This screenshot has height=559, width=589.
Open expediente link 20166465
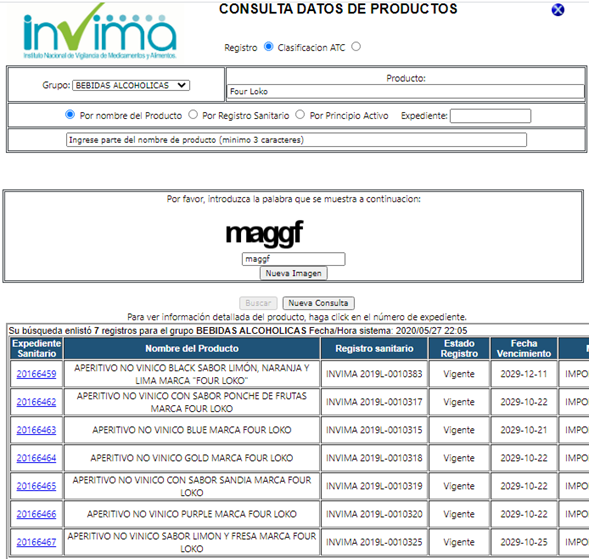(x=36, y=486)
